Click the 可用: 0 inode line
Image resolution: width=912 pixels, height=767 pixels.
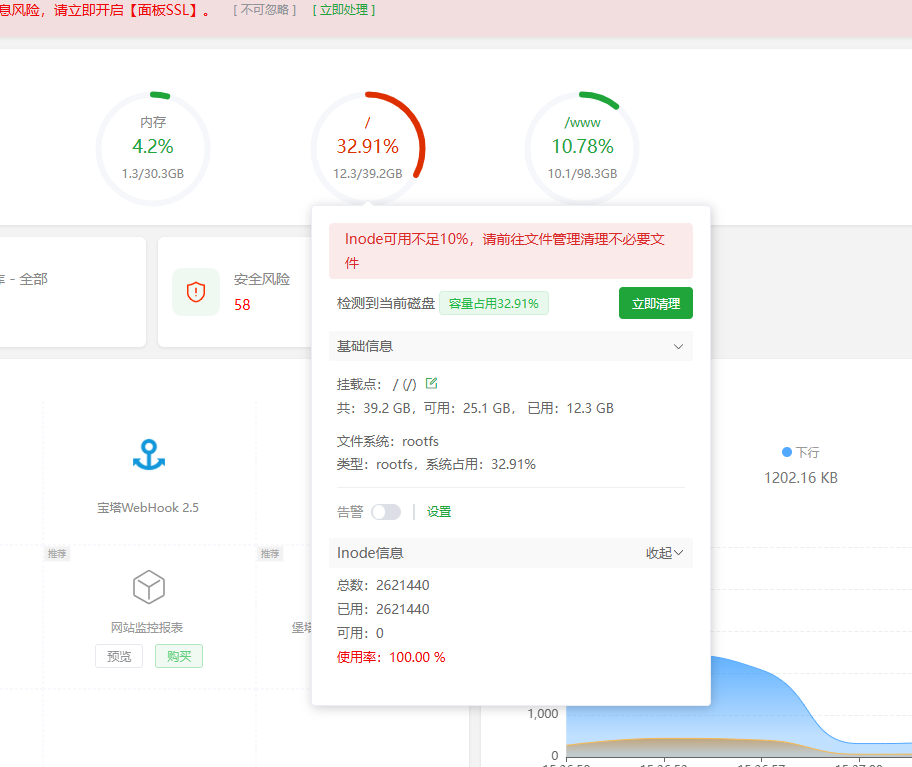click(x=360, y=633)
